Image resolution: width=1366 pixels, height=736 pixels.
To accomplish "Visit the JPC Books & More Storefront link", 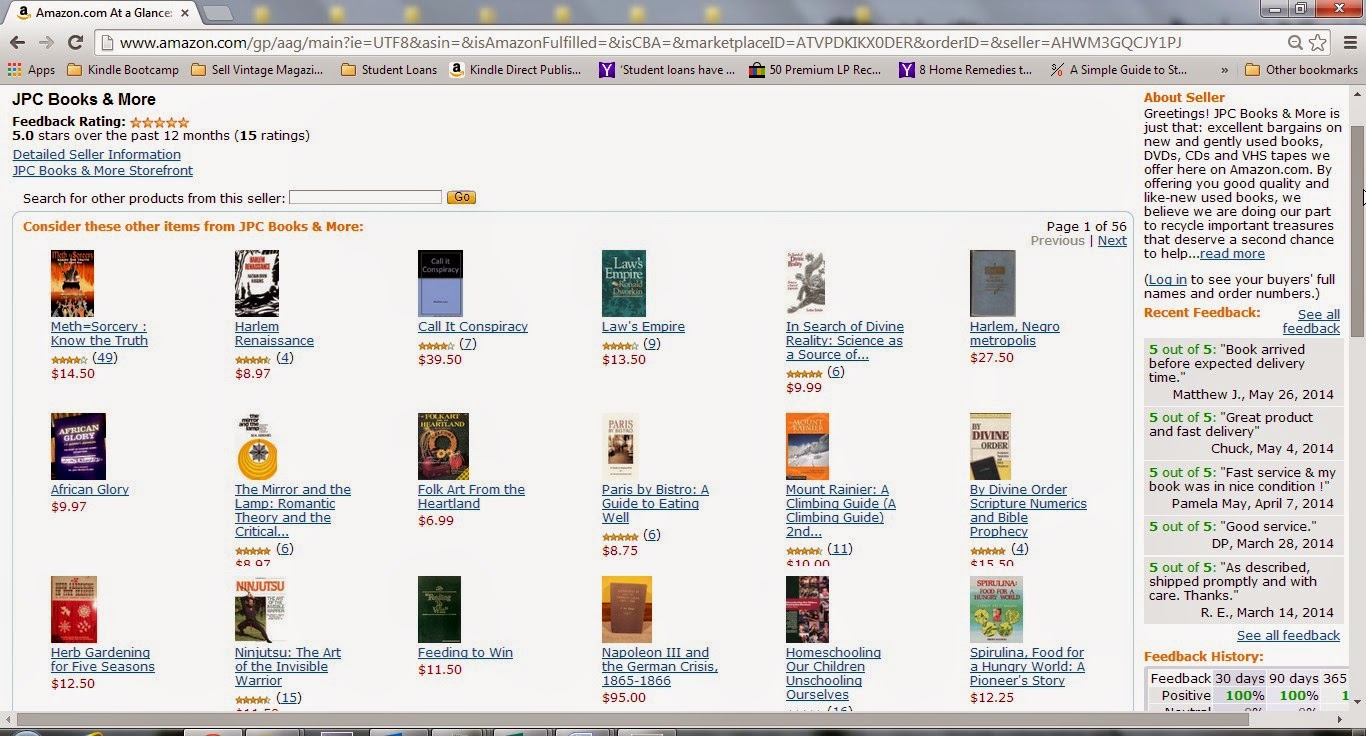I will pyautogui.click(x=103, y=171).
